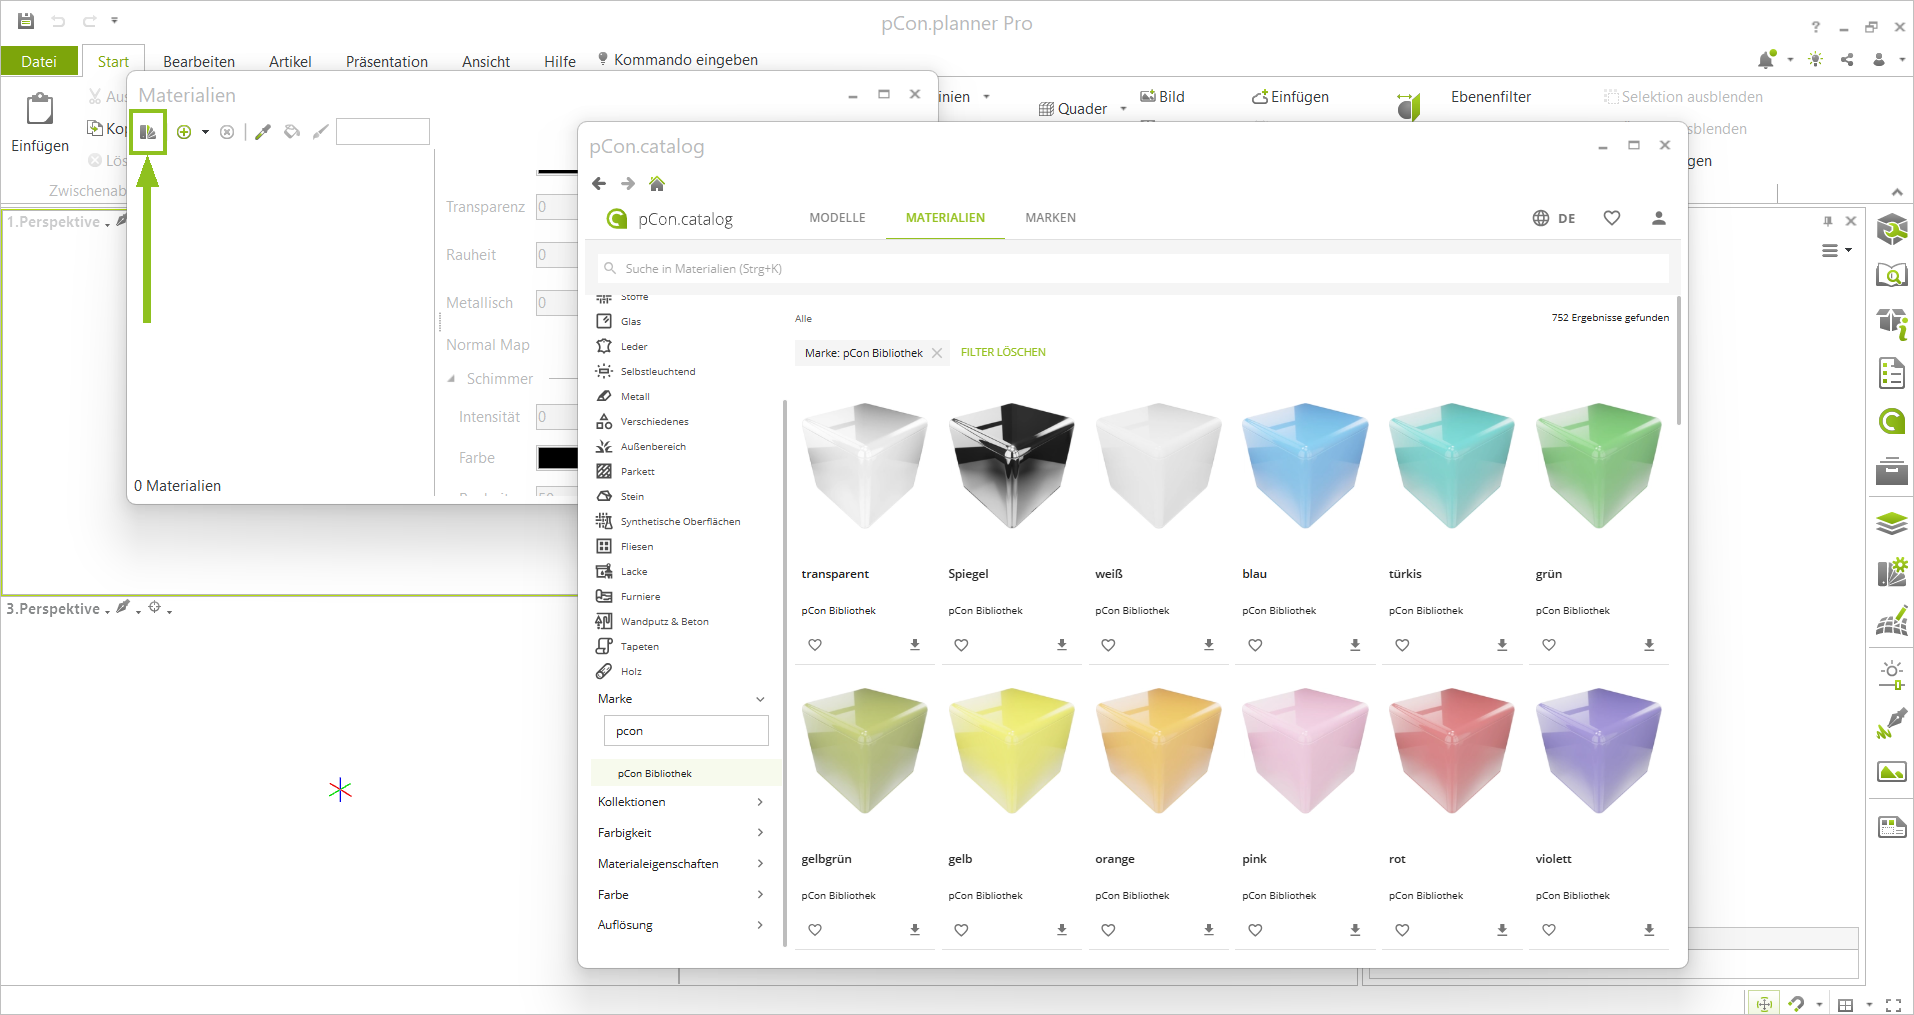Open the light settings sidebar icon
Viewport: 1914px width, 1015px height.
pyautogui.click(x=1891, y=674)
